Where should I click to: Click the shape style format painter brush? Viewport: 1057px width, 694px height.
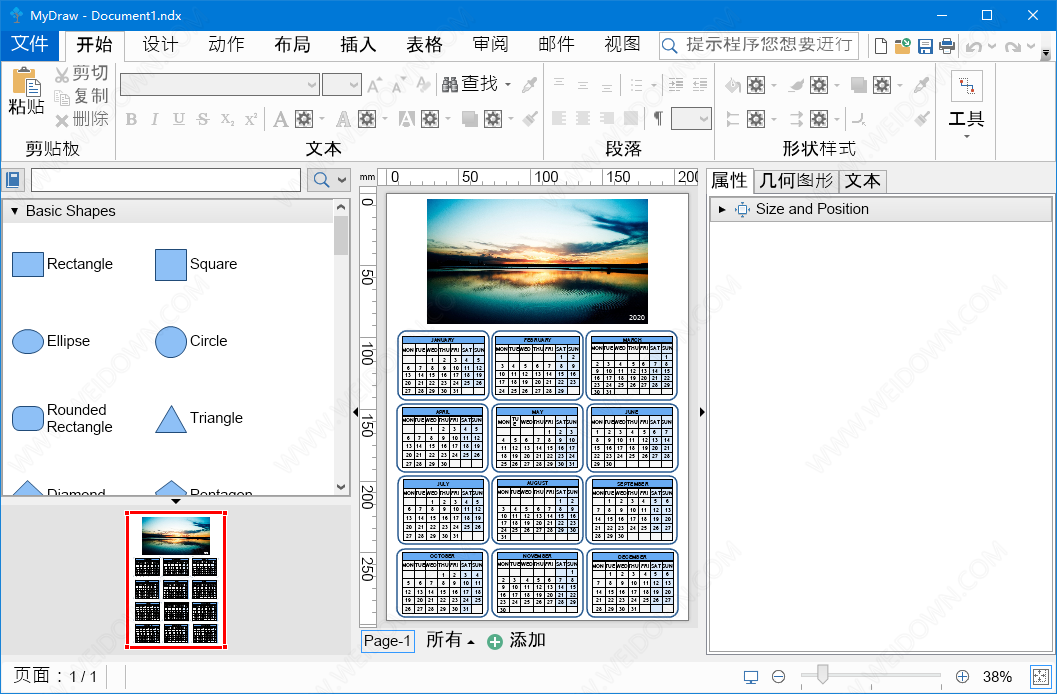922,119
